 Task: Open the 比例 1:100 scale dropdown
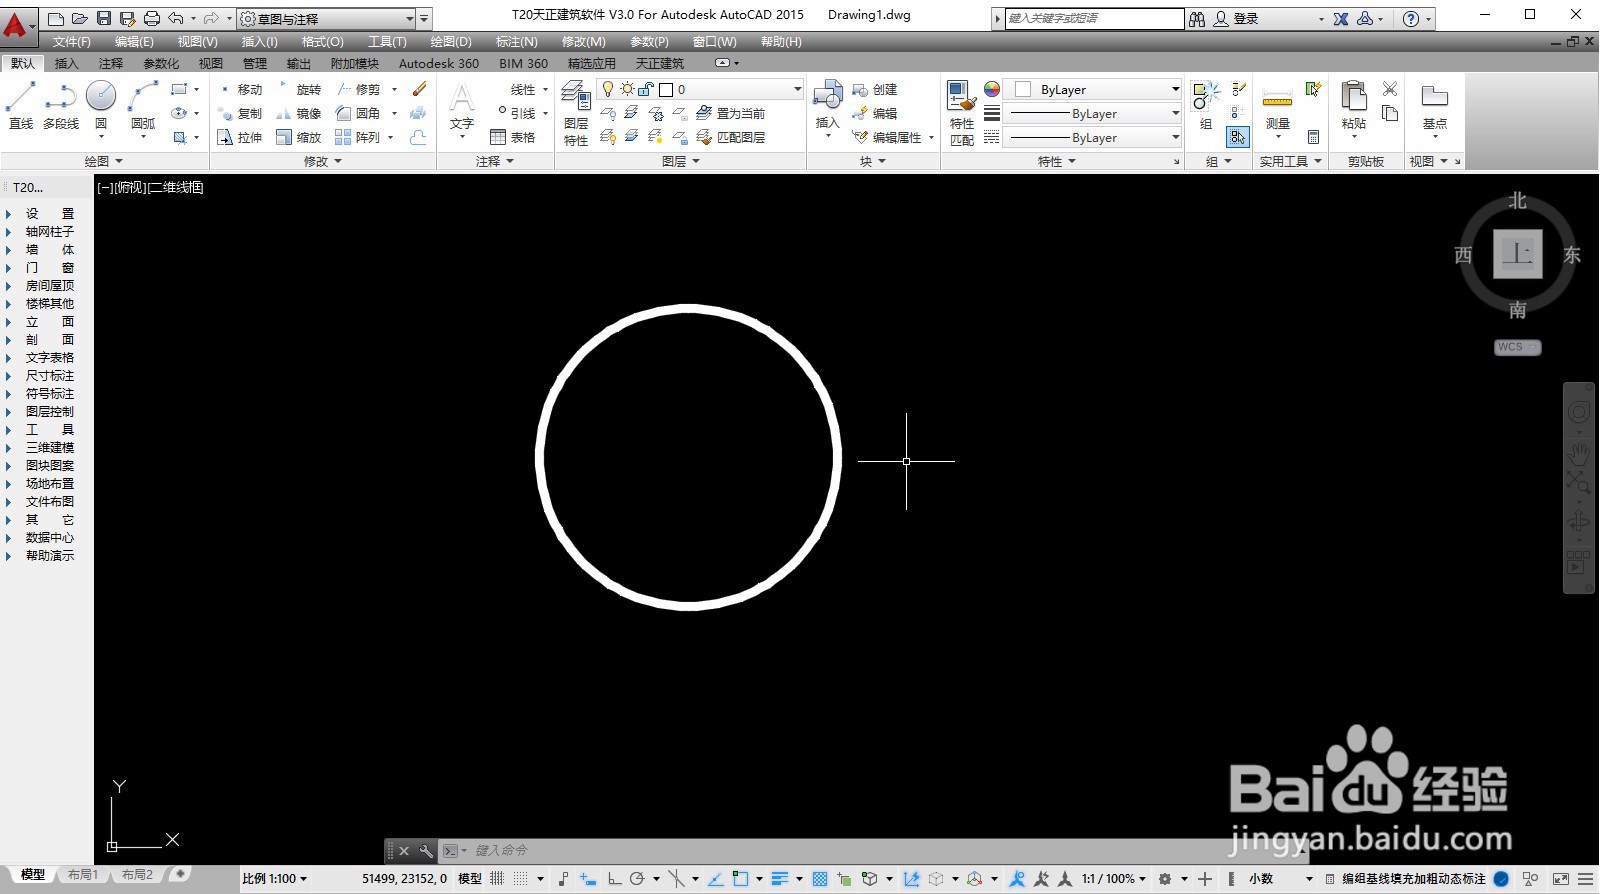pos(274,878)
